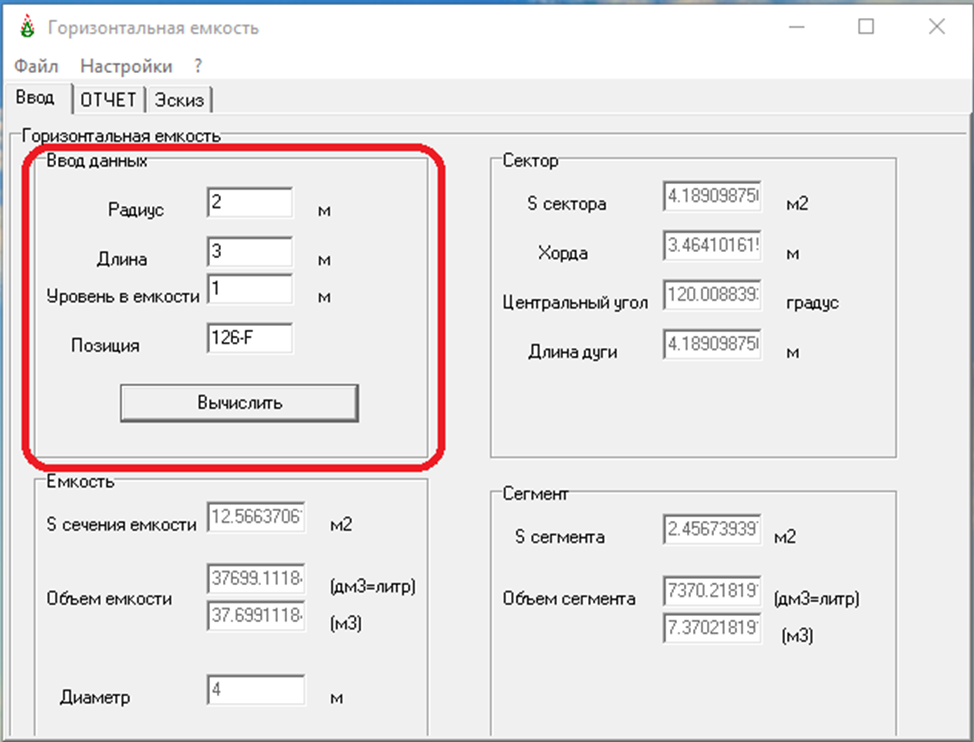Switch to the Ввод tab
Screen dimensions: 974x742
(37, 97)
